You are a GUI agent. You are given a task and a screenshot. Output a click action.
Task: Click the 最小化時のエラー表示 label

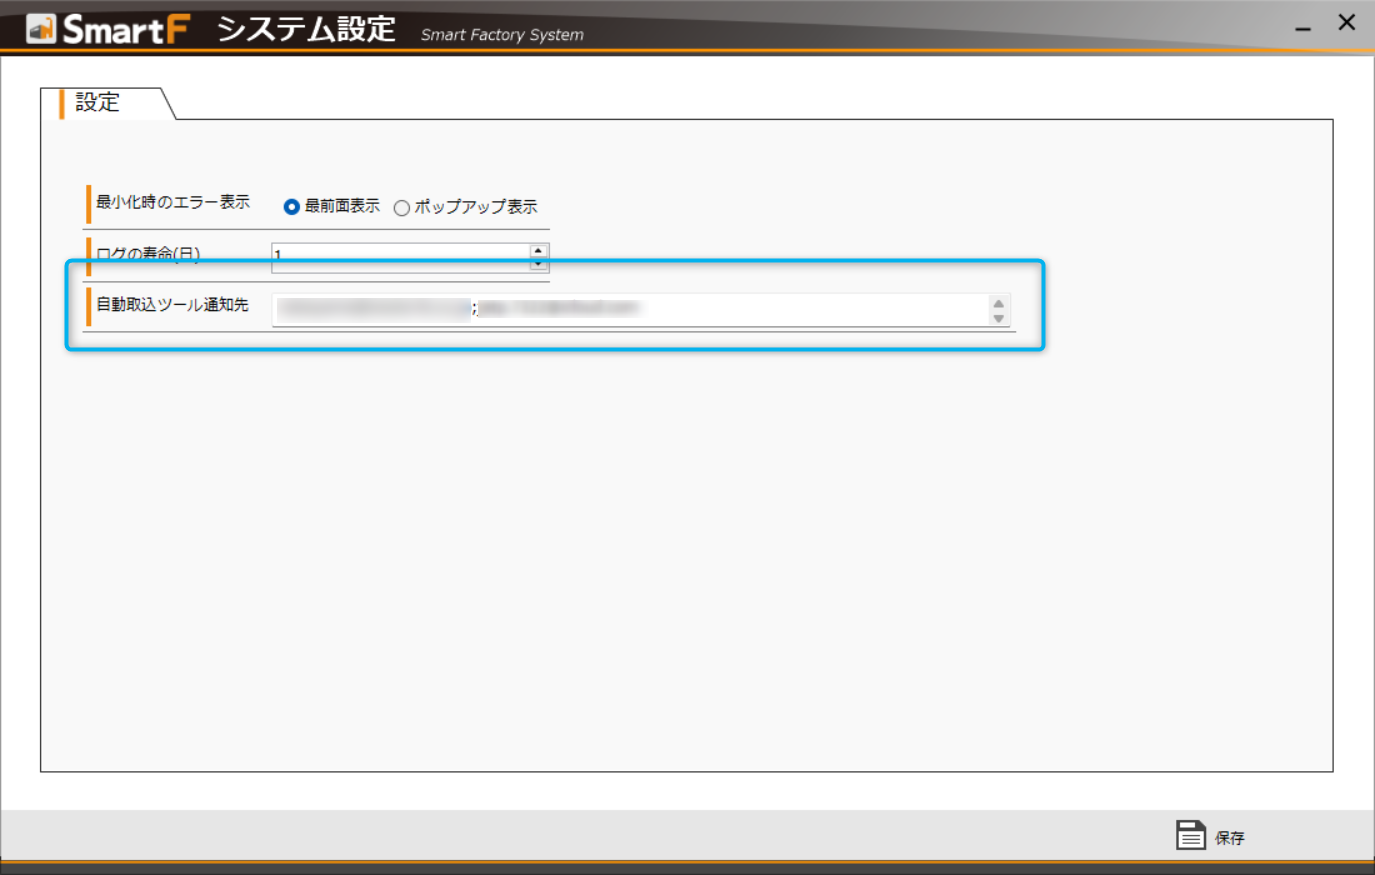click(172, 203)
